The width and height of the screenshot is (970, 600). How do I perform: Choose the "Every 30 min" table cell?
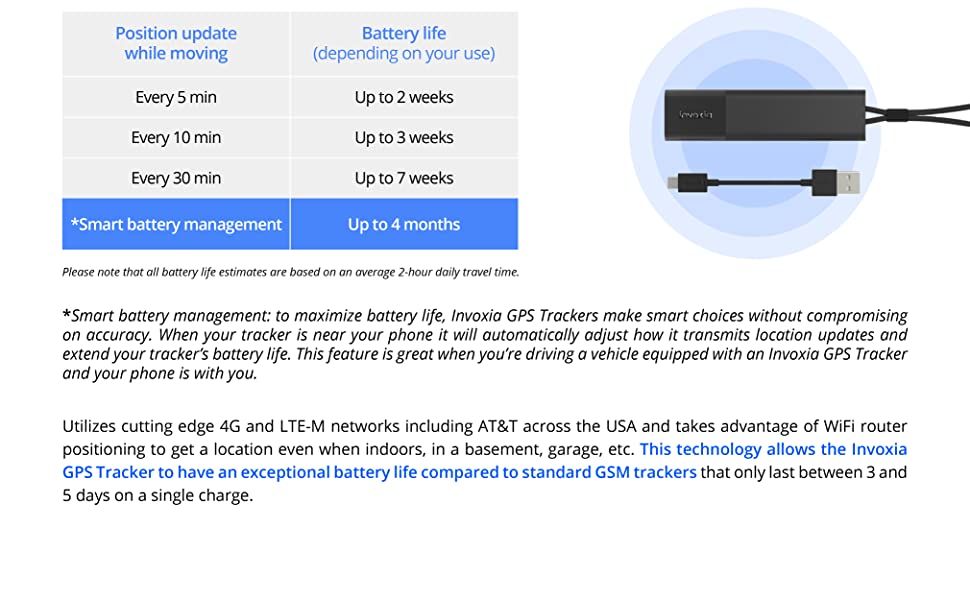click(176, 178)
